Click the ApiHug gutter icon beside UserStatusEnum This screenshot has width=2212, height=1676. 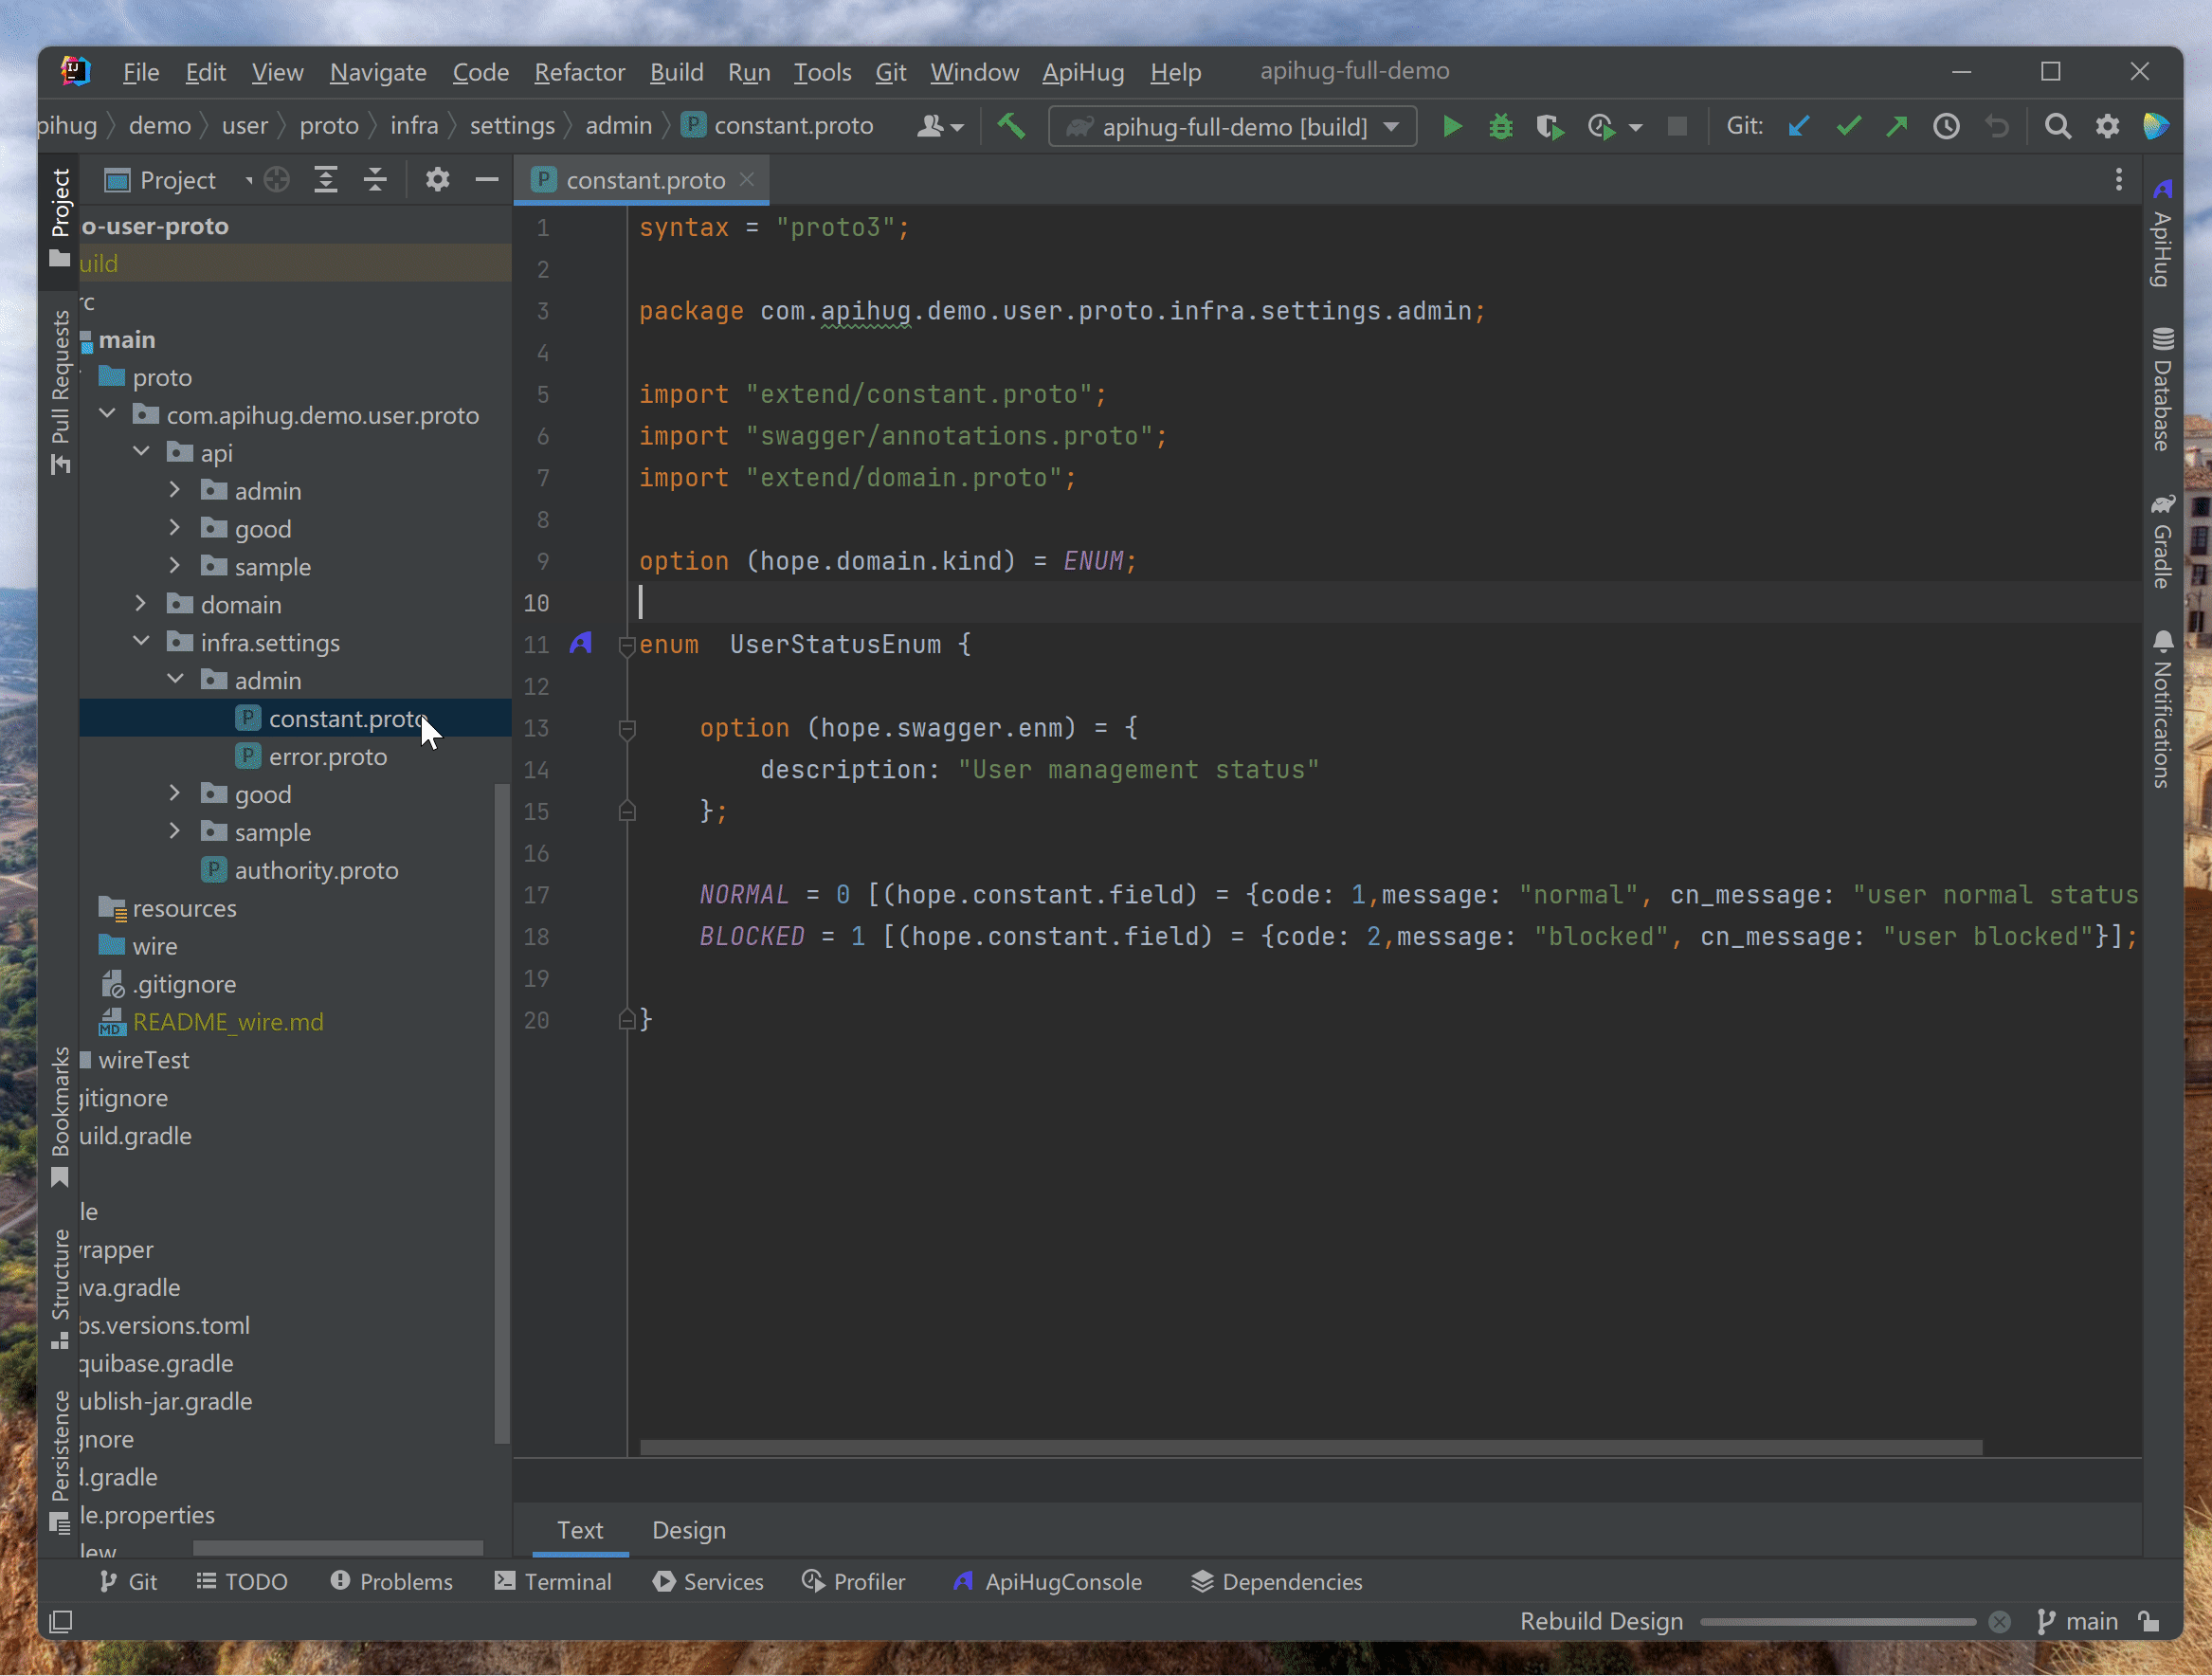pos(581,644)
